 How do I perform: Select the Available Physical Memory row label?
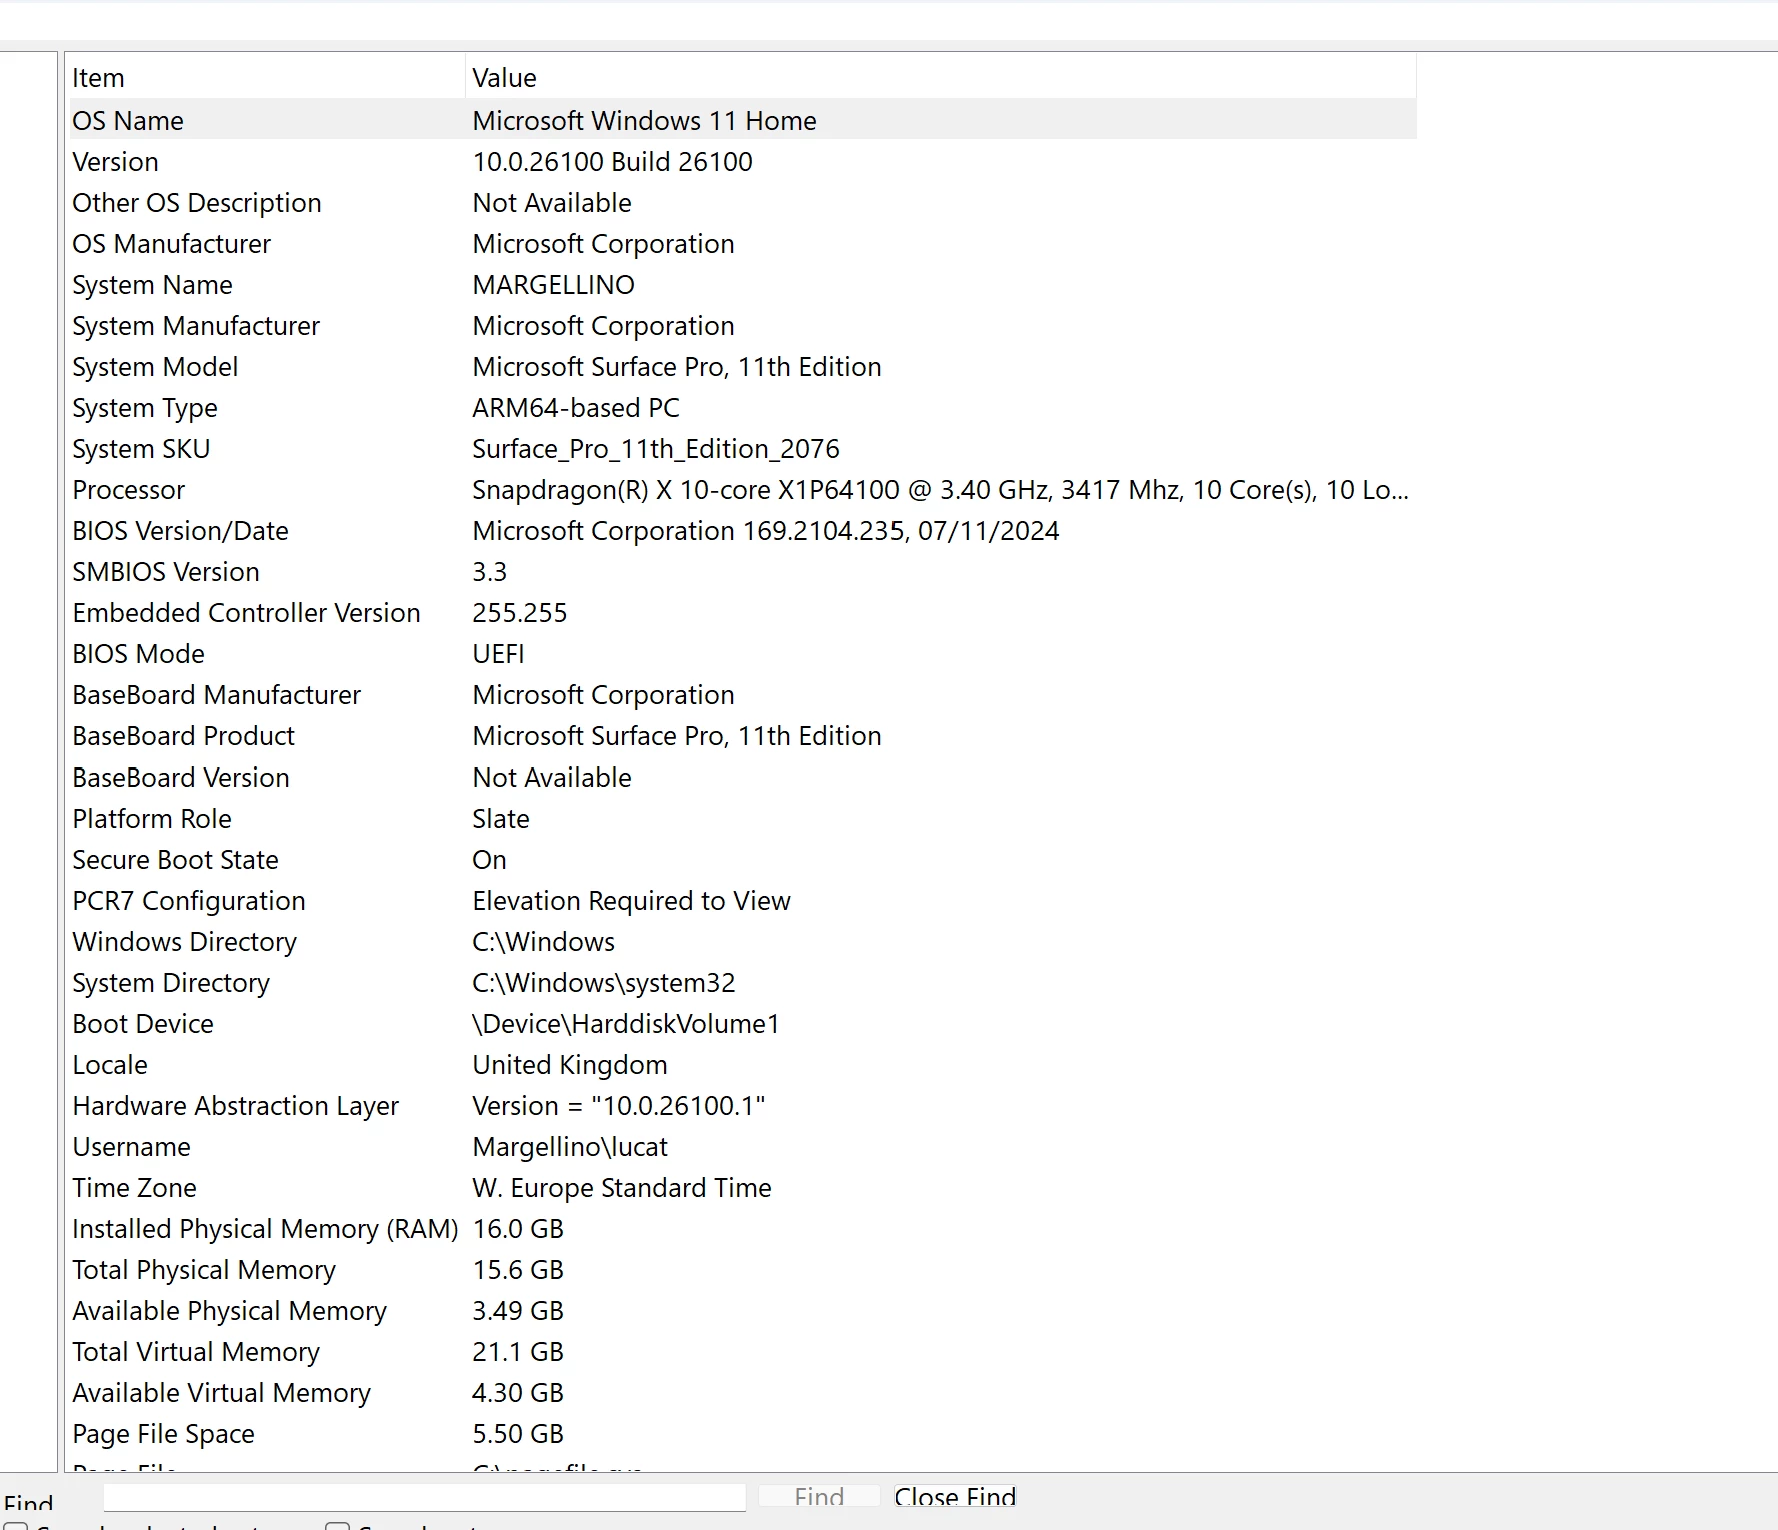pyautogui.click(x=229, y=1311)
